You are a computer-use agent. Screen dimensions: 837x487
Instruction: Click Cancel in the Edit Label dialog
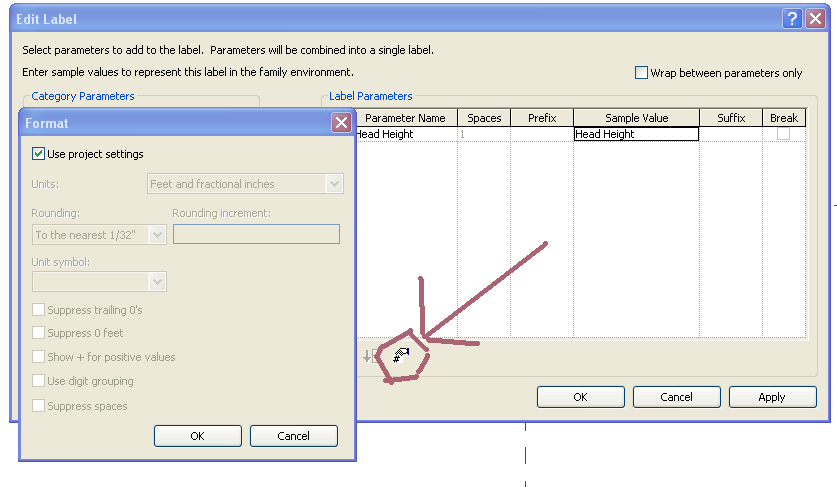(x=677, y=397)
